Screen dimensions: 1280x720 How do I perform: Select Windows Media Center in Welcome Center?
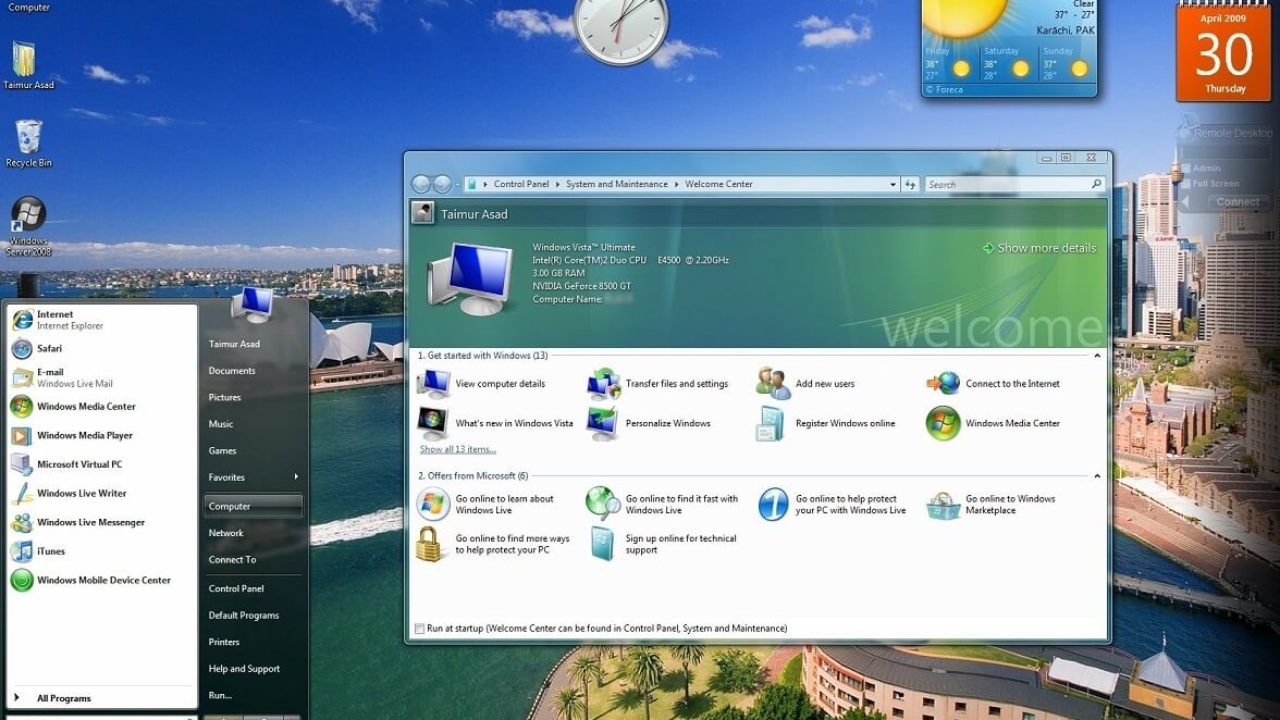(993, 423)
